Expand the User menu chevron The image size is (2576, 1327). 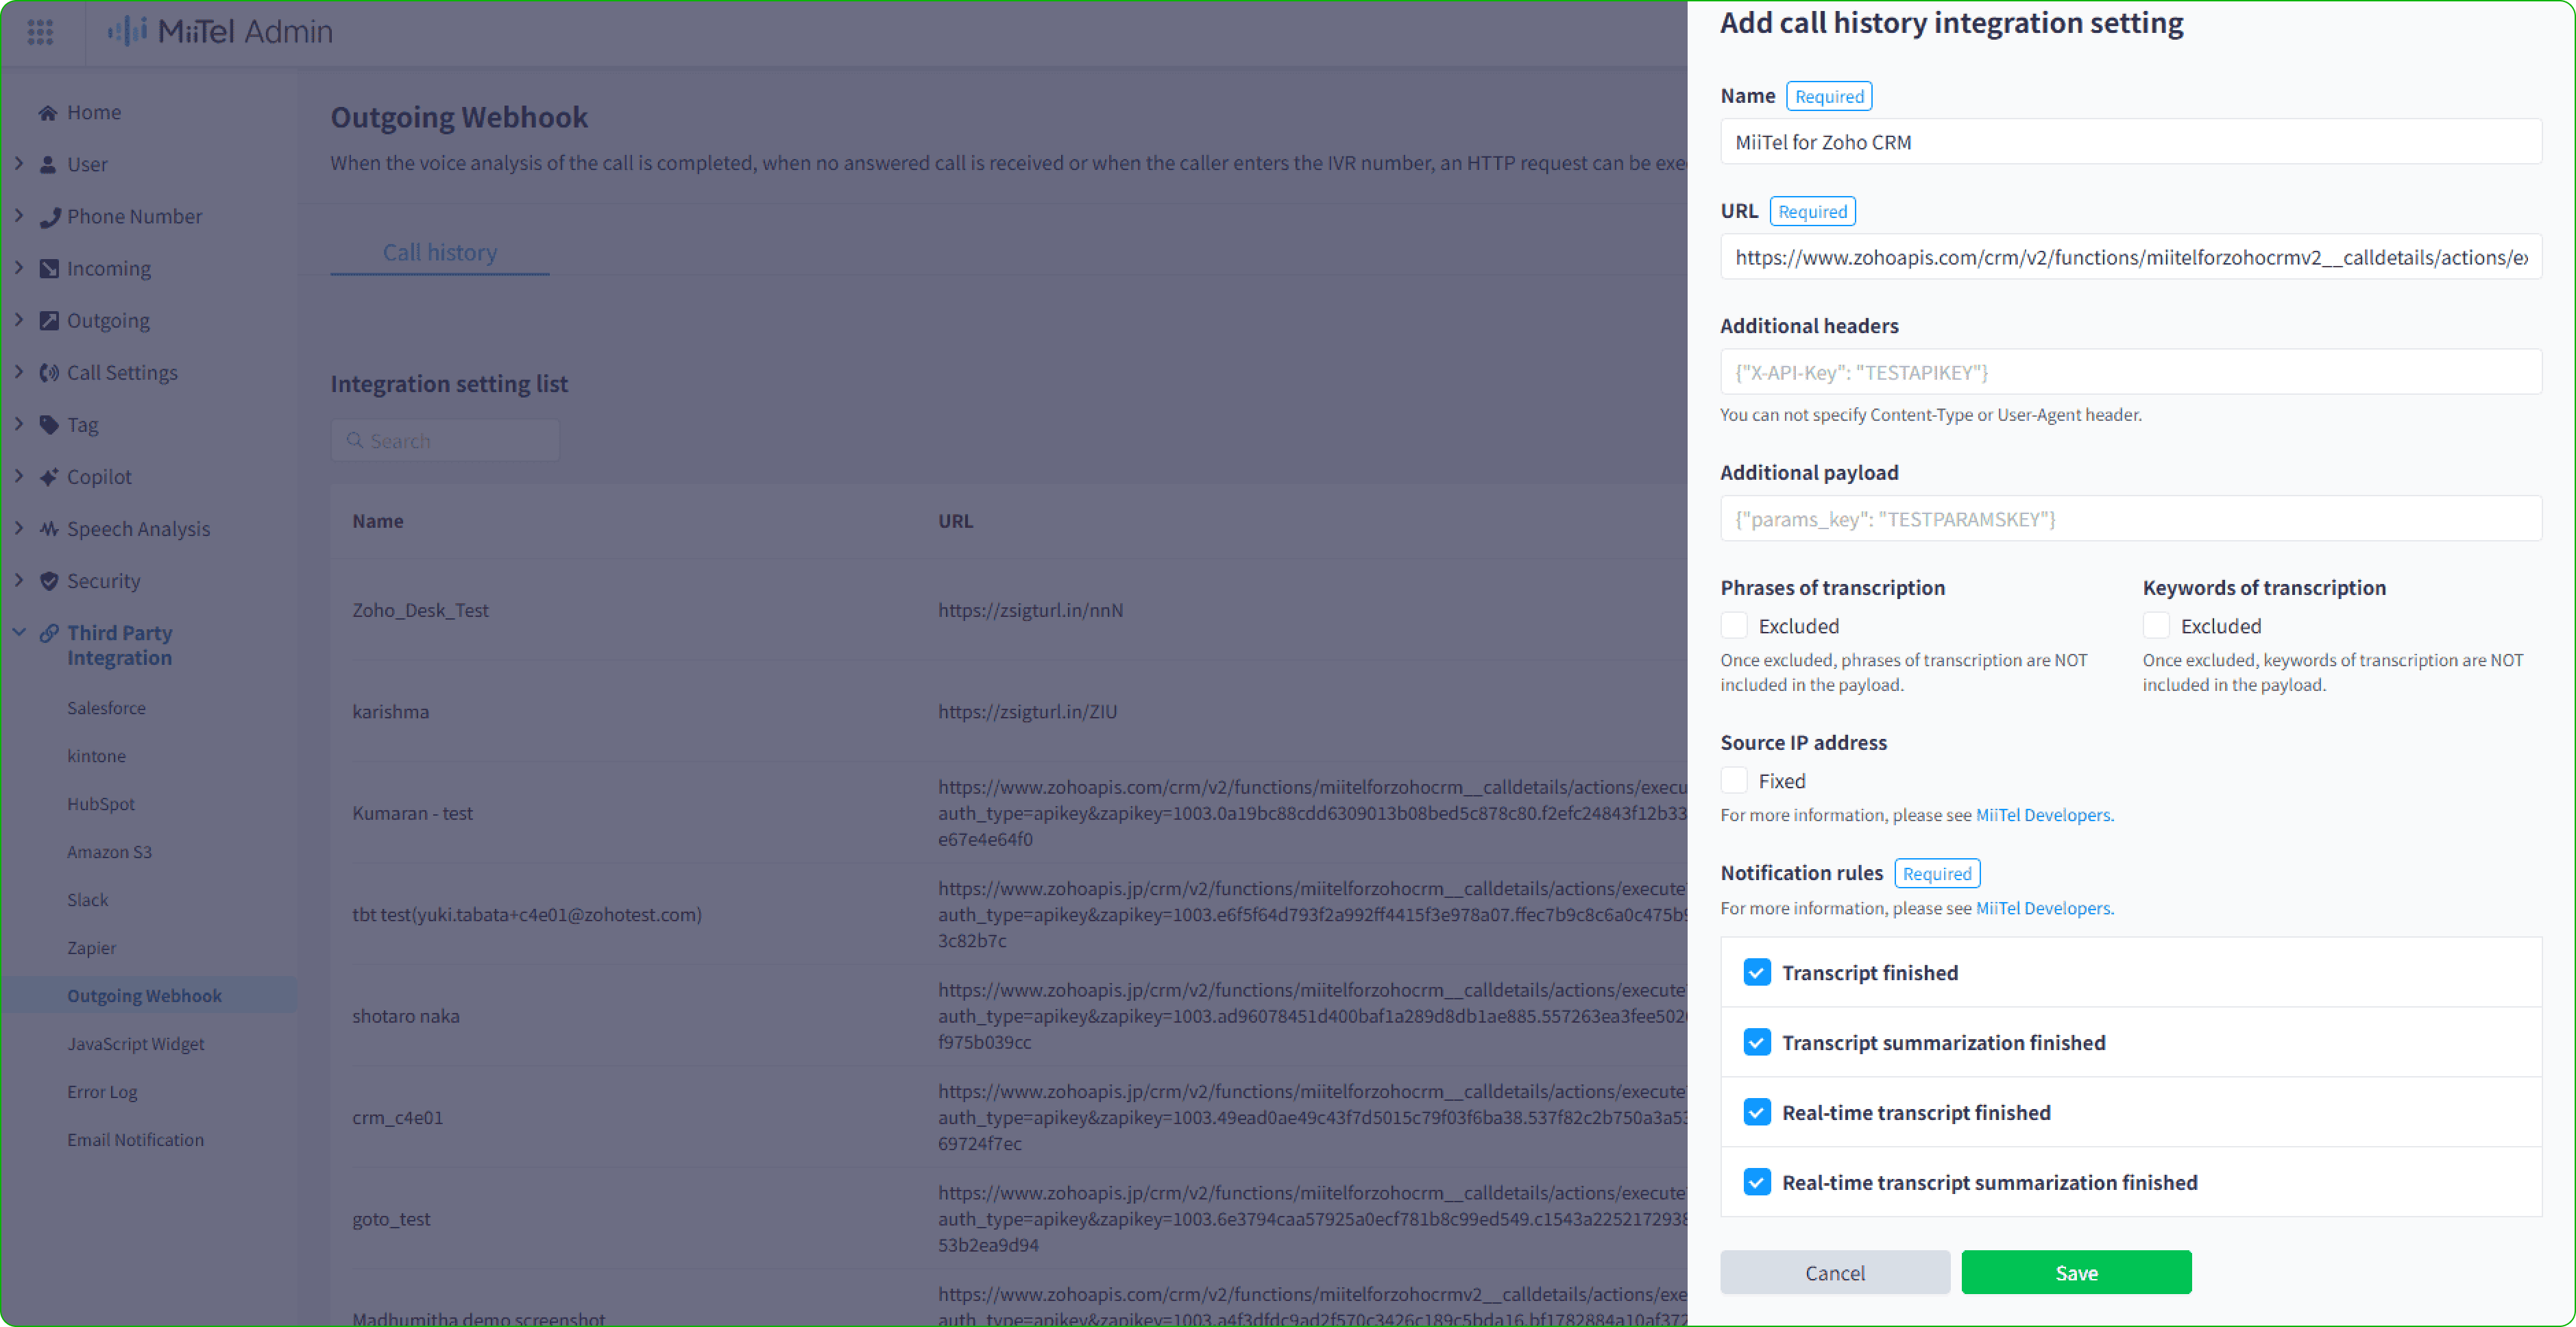[x=19, y=163]
